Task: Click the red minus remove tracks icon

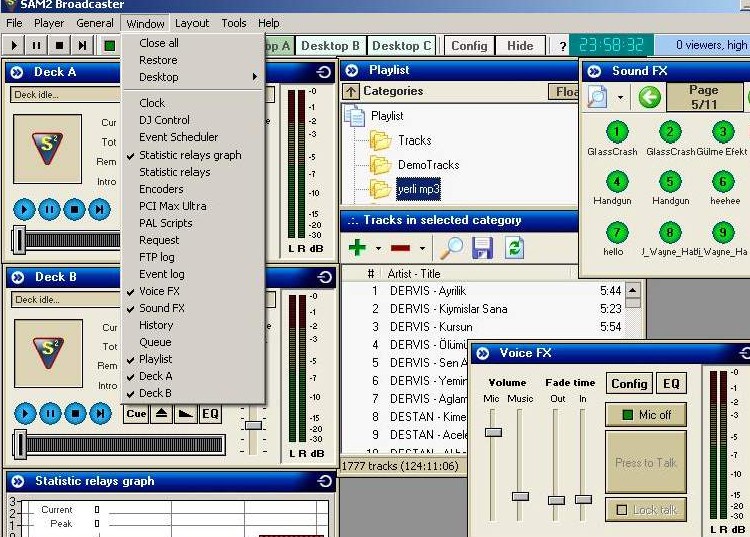Action: tap(400, 248)
